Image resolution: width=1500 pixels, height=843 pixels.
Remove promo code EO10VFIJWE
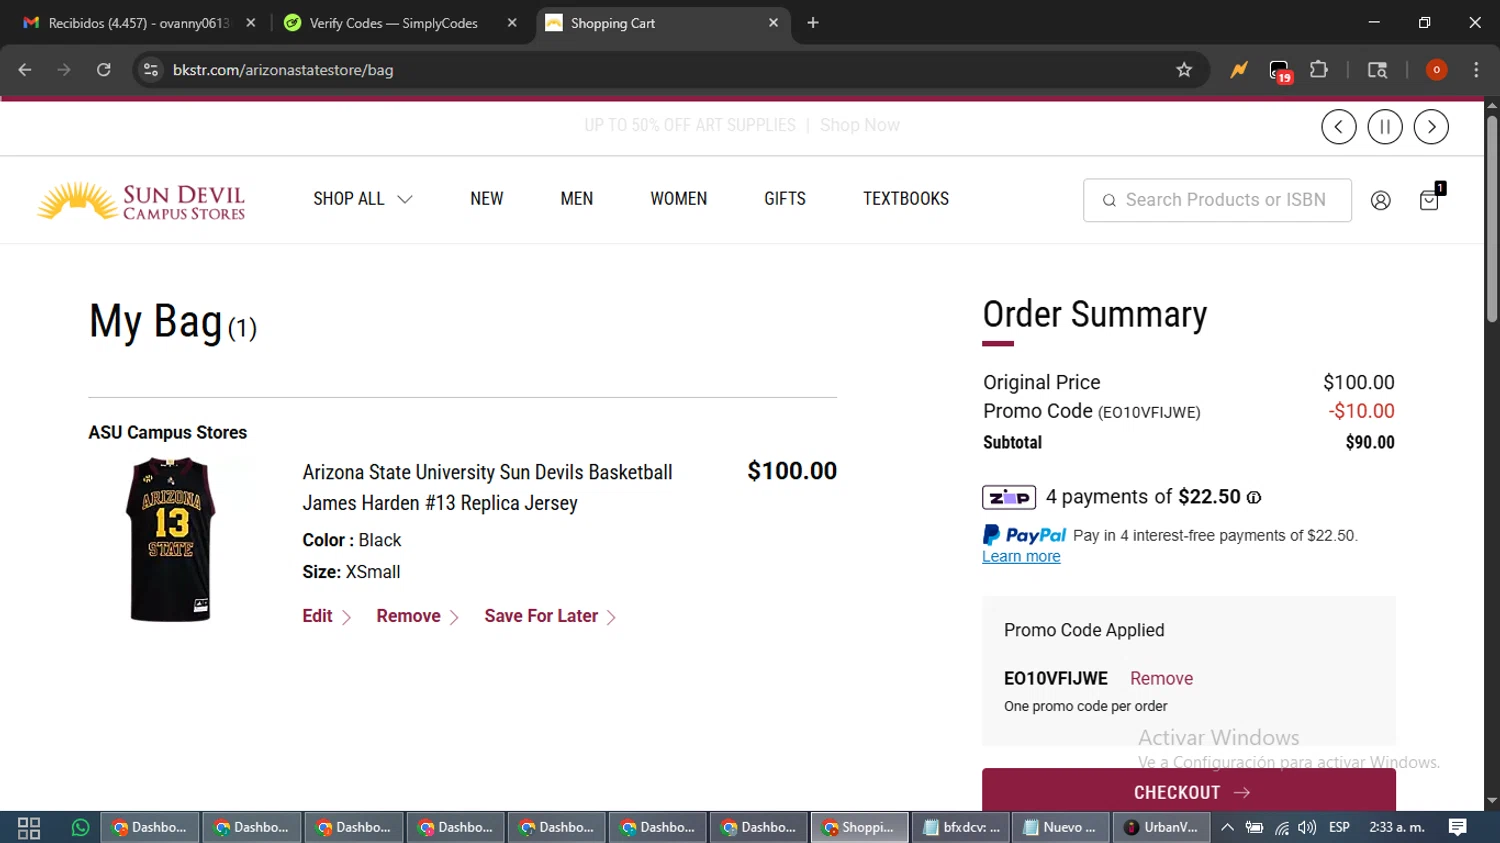click(1161, 678)
